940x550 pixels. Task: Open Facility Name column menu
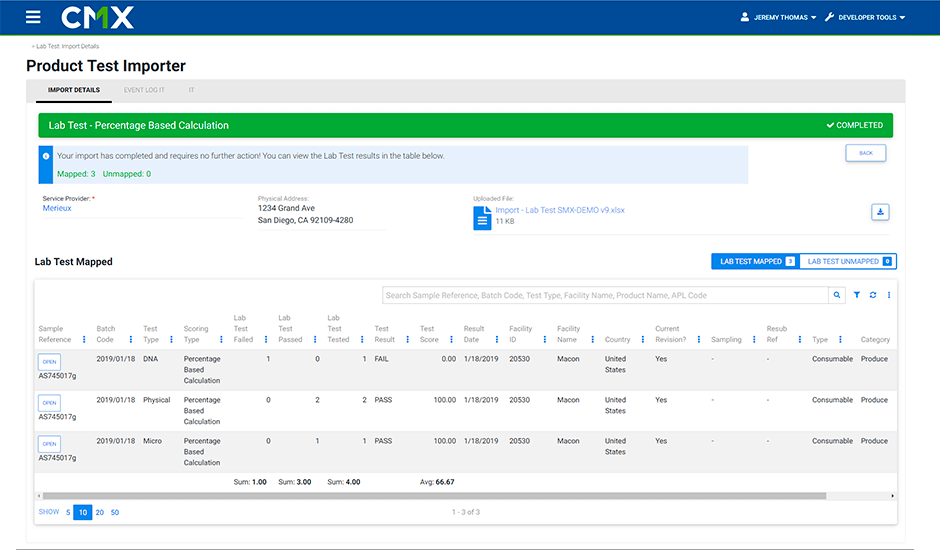click(x=592, y=339)
